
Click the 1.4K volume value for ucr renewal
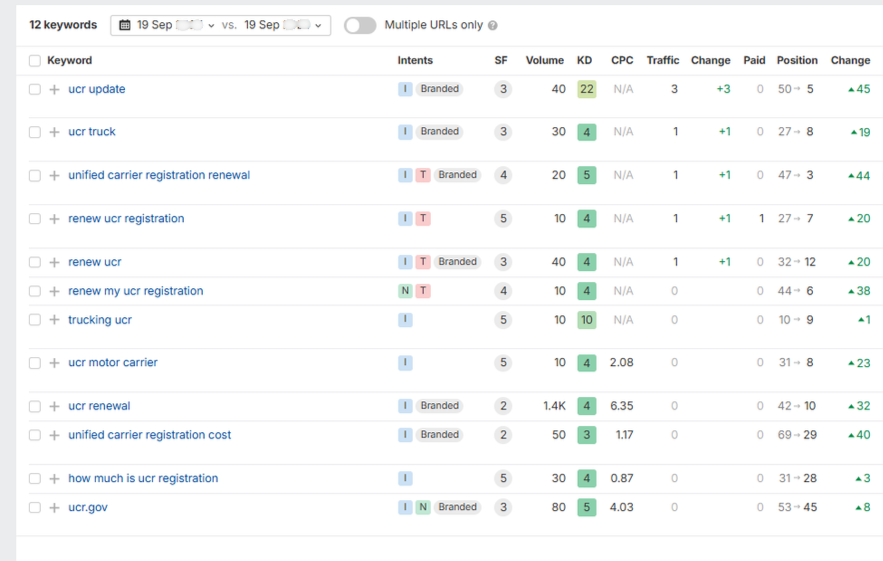[554, 406]
